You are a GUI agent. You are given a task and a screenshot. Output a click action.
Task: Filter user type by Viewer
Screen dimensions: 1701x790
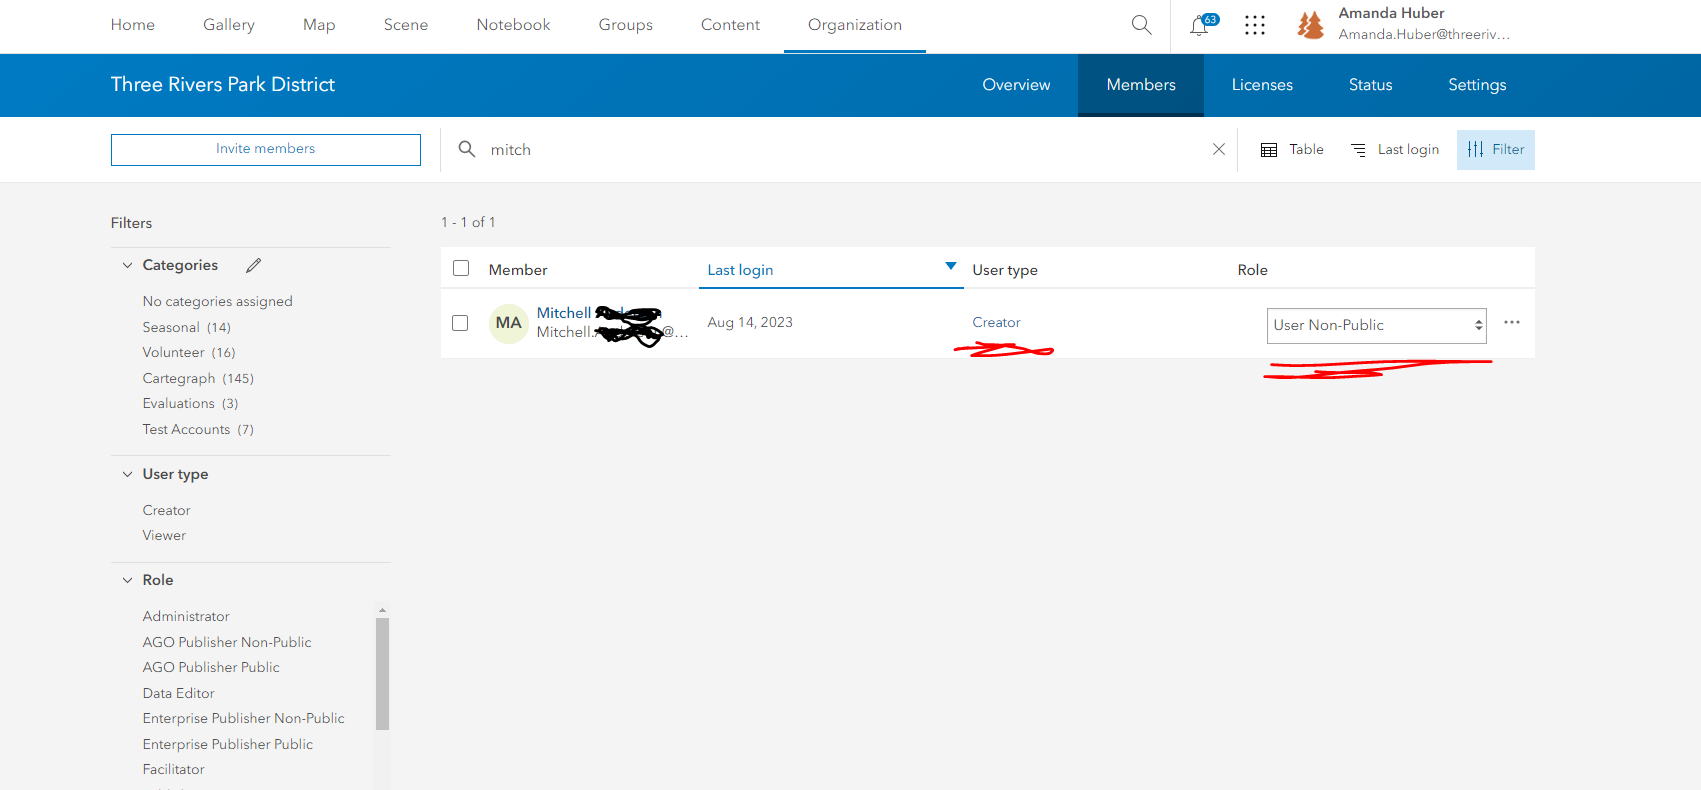[164, 535]
